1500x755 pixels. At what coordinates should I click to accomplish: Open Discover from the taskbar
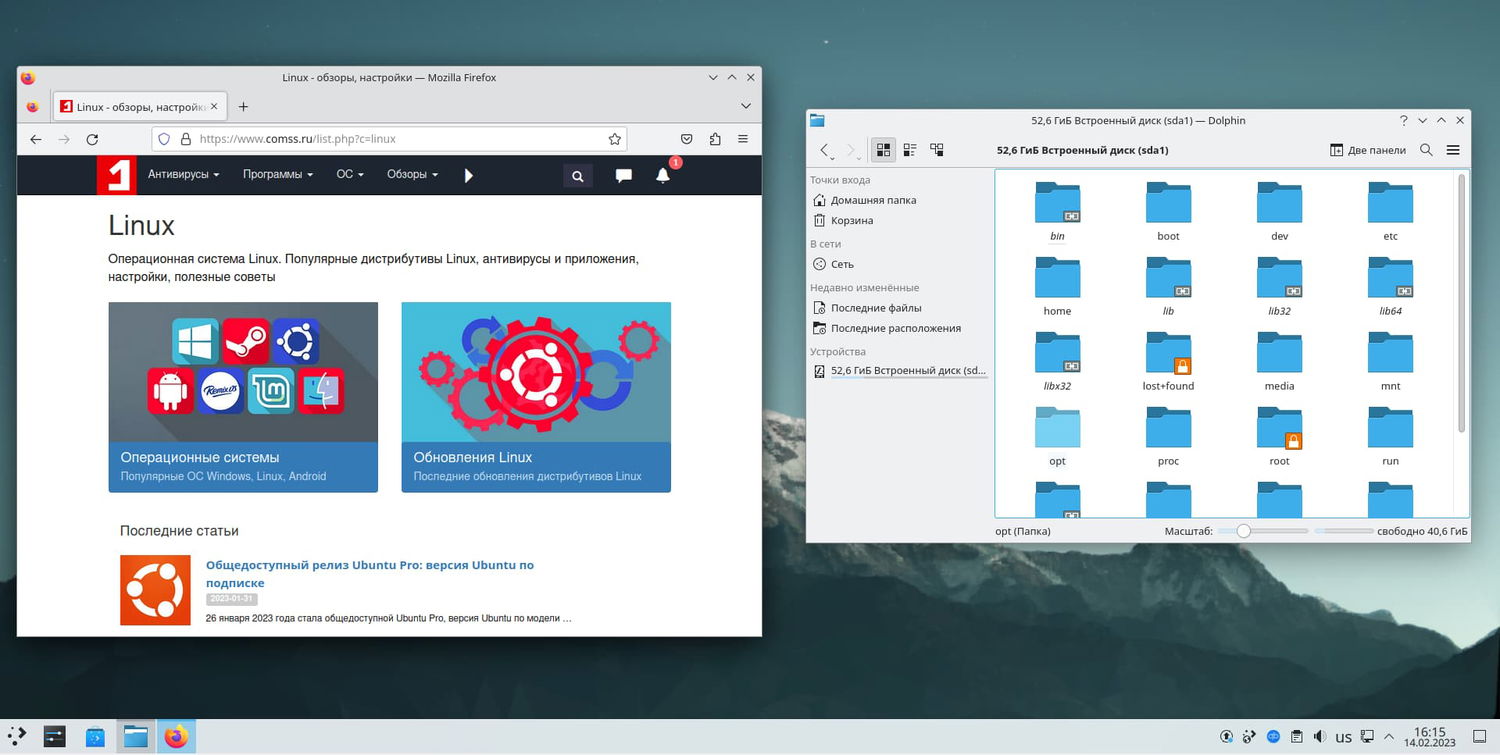[x=96, y=737]
